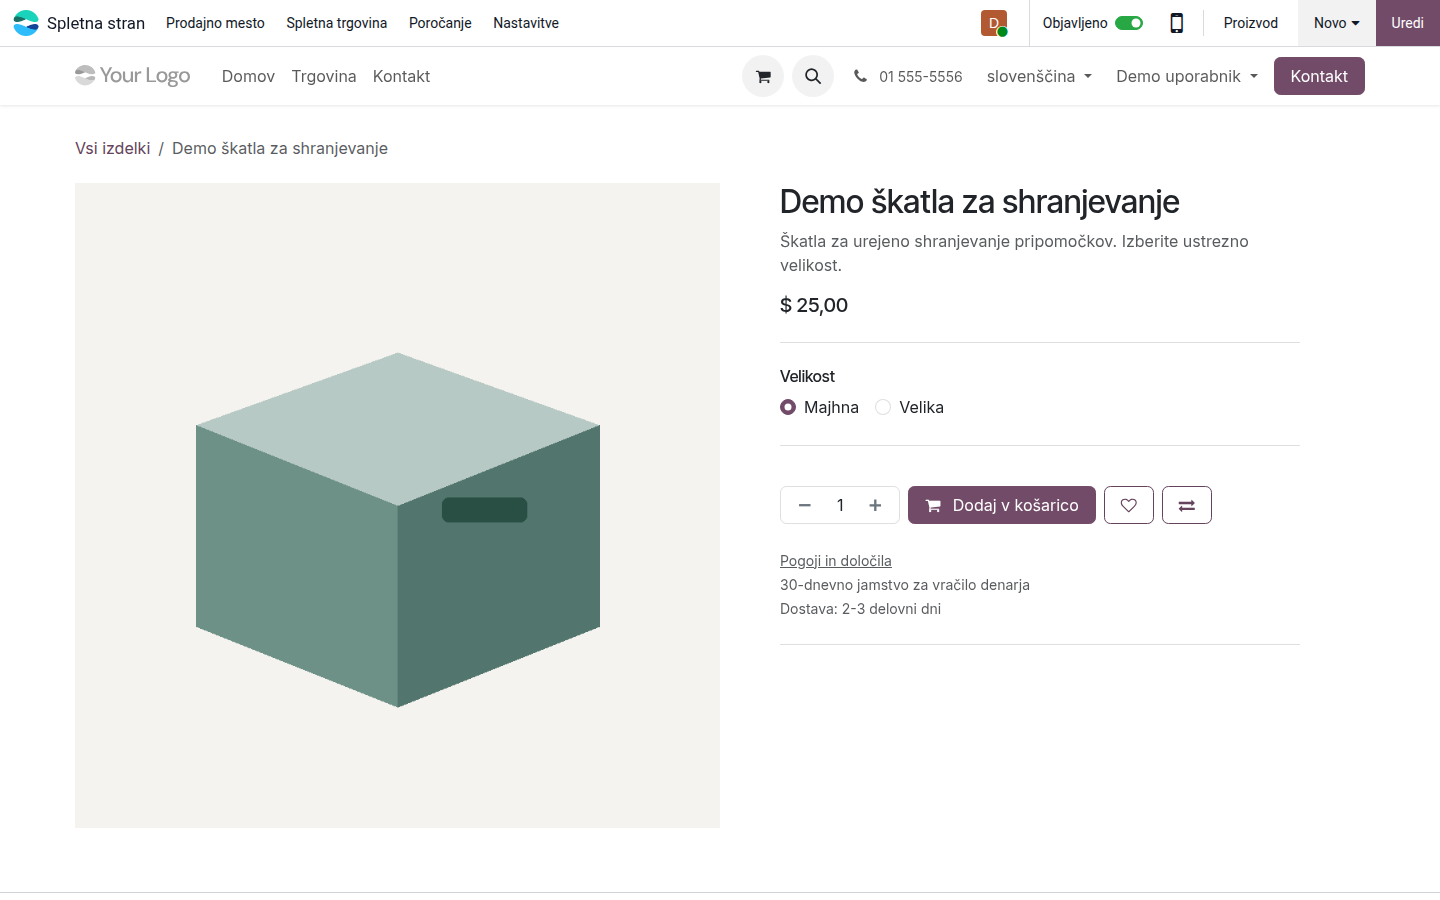Screen dimensions: 1440x900
Task: Open the Spletna trgovina menu
Action: [337, 23]
